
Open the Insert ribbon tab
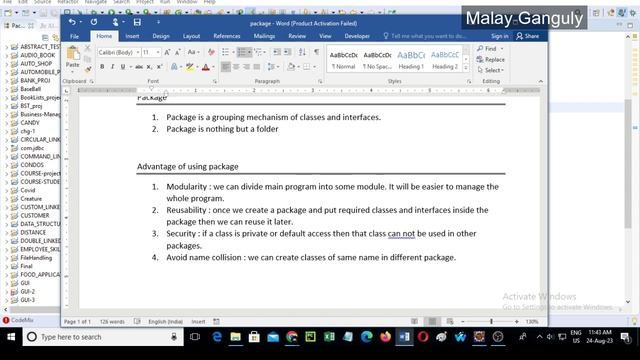[132, 36]
